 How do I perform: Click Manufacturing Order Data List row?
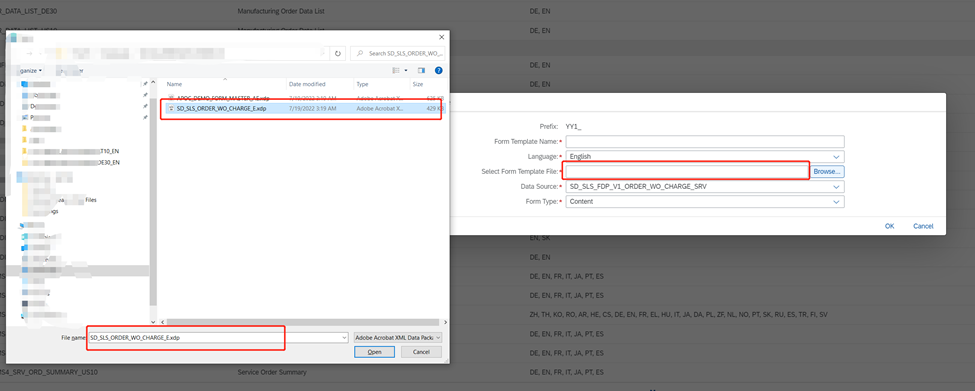(x=281, y=11)
